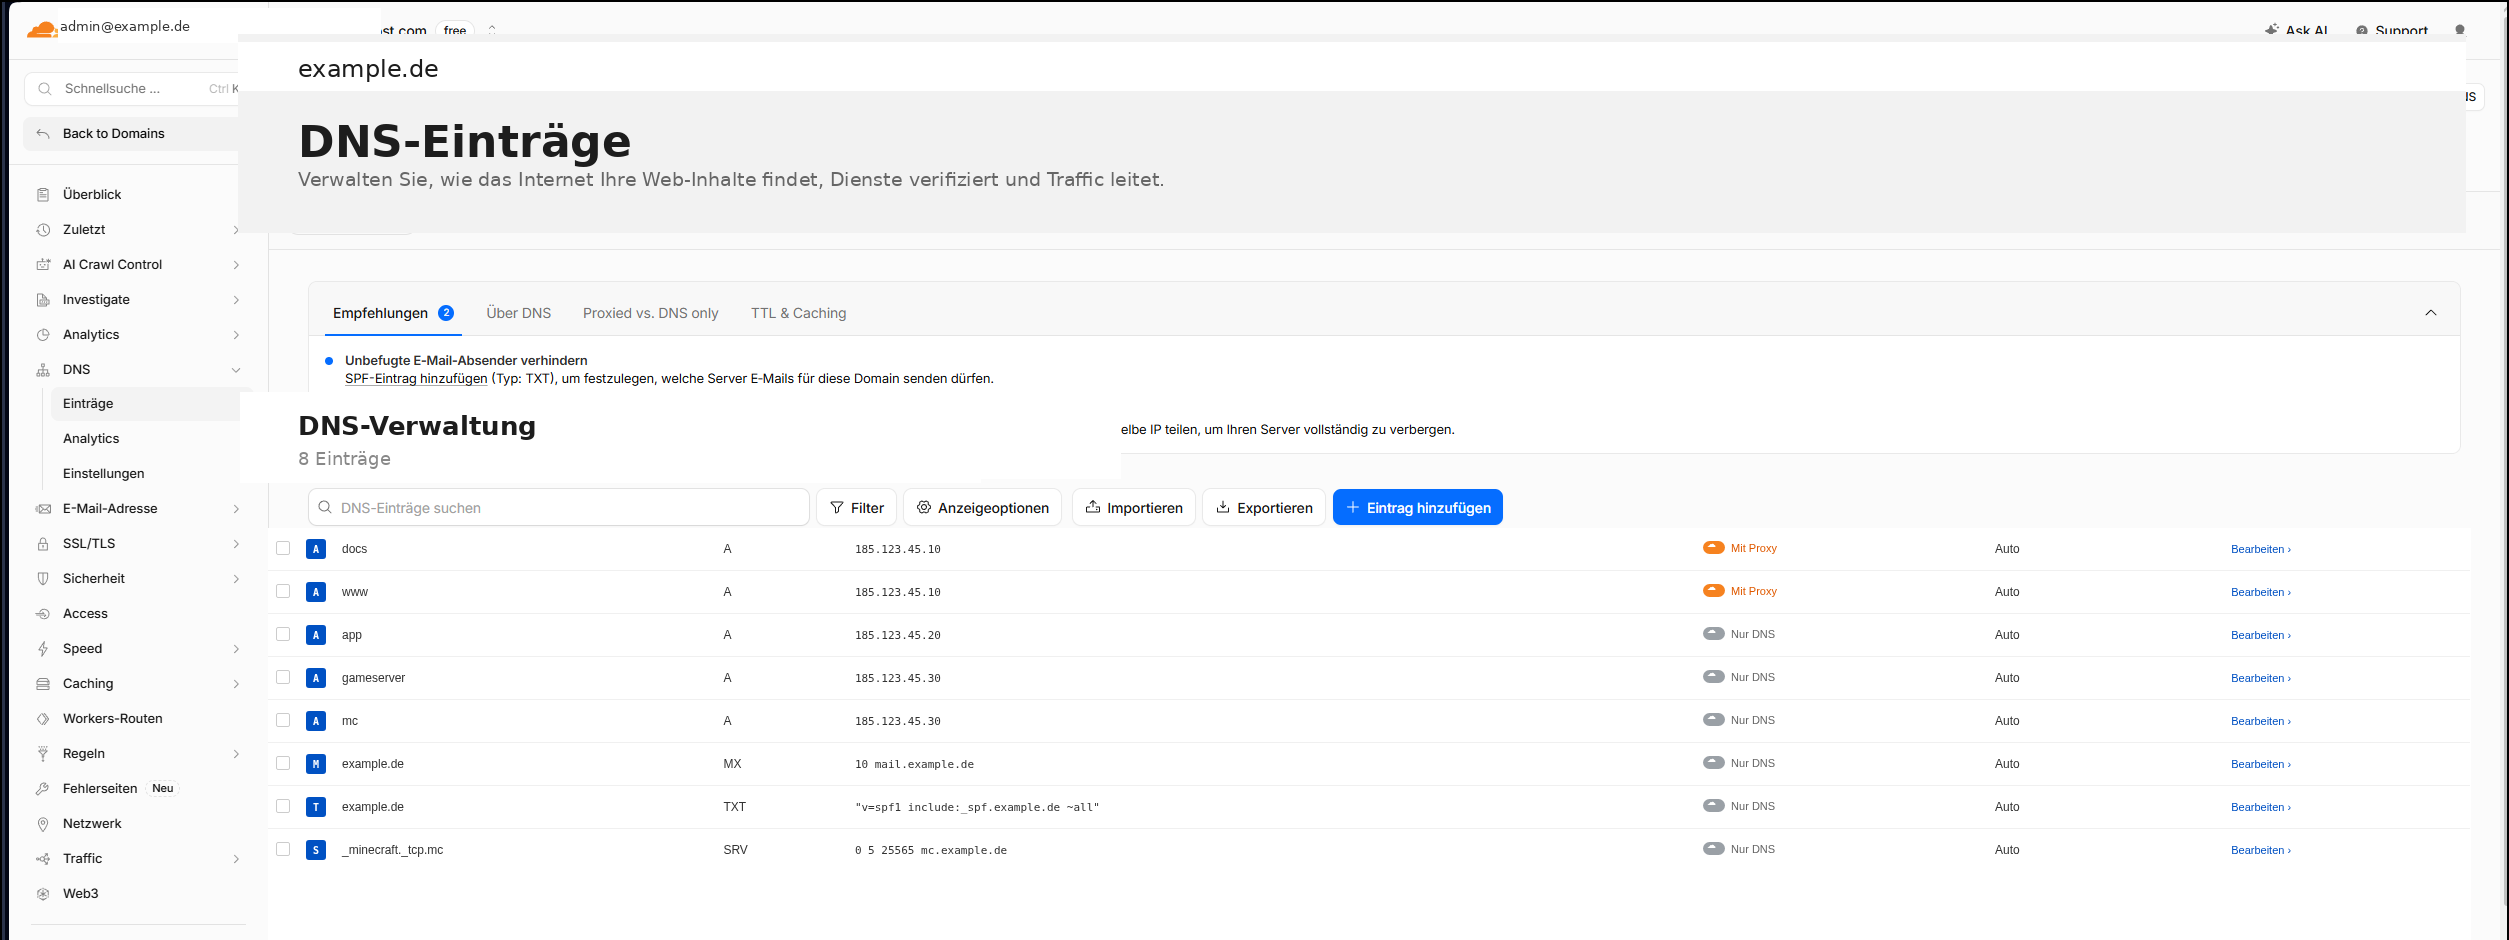Open the Überblick sidebar icon
The image size is (2509, 940).
43,195
